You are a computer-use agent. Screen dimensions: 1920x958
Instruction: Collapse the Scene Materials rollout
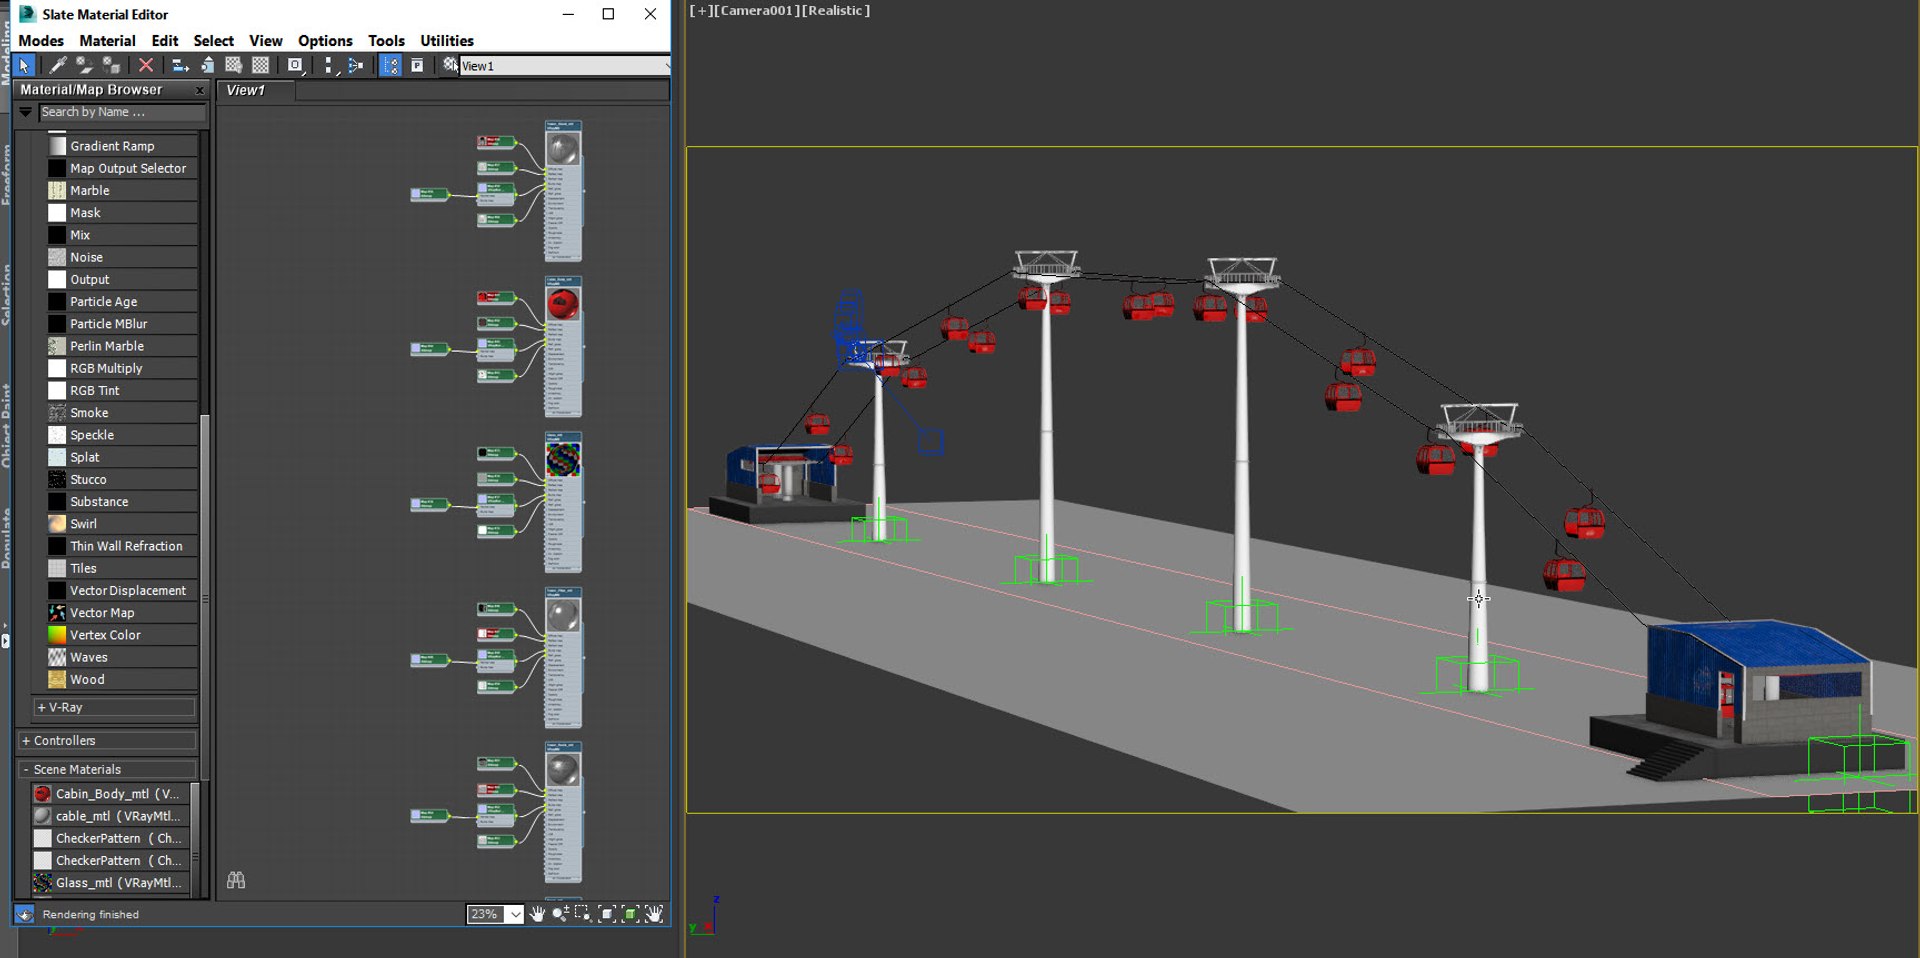[x=107, y=769]
